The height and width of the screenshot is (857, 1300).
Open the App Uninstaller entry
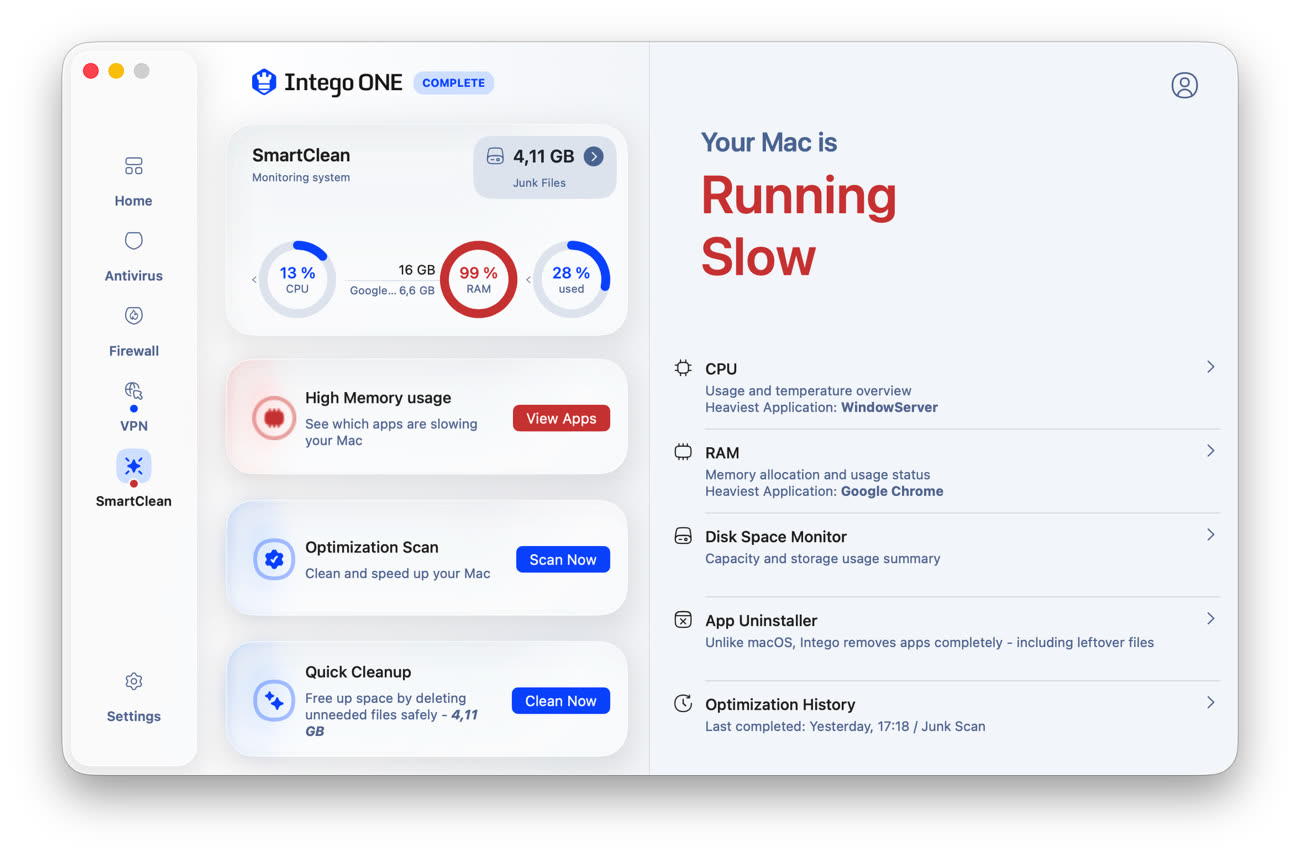tap(760, 621)
